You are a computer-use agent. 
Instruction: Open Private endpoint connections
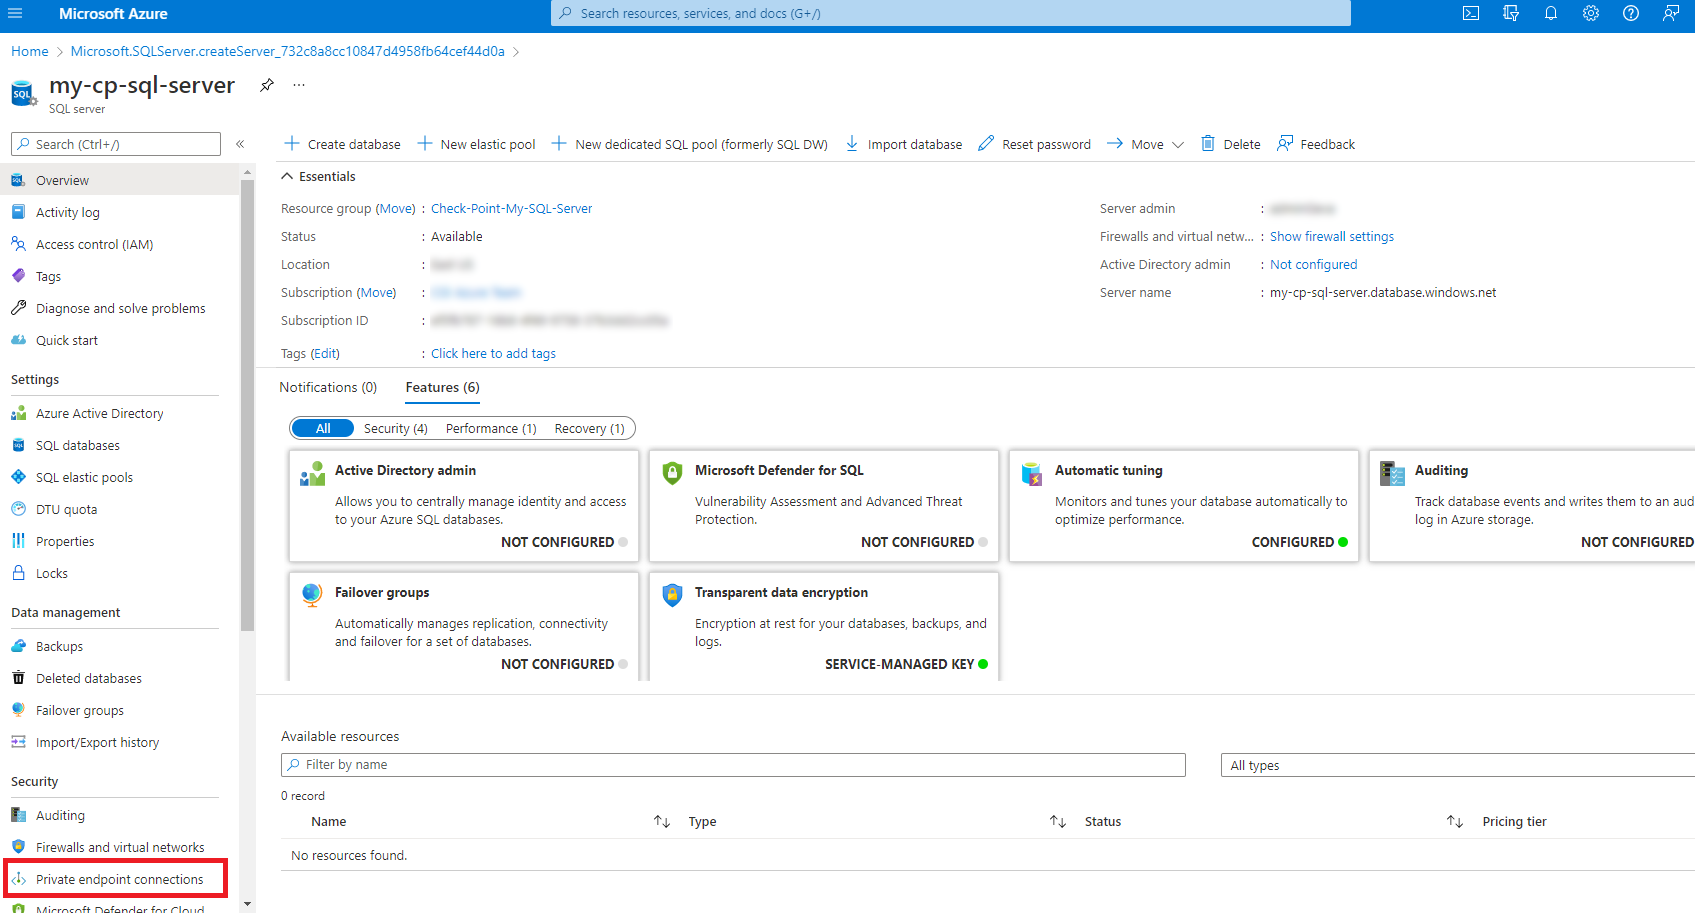pyautogui.click(x=120, y=879)
